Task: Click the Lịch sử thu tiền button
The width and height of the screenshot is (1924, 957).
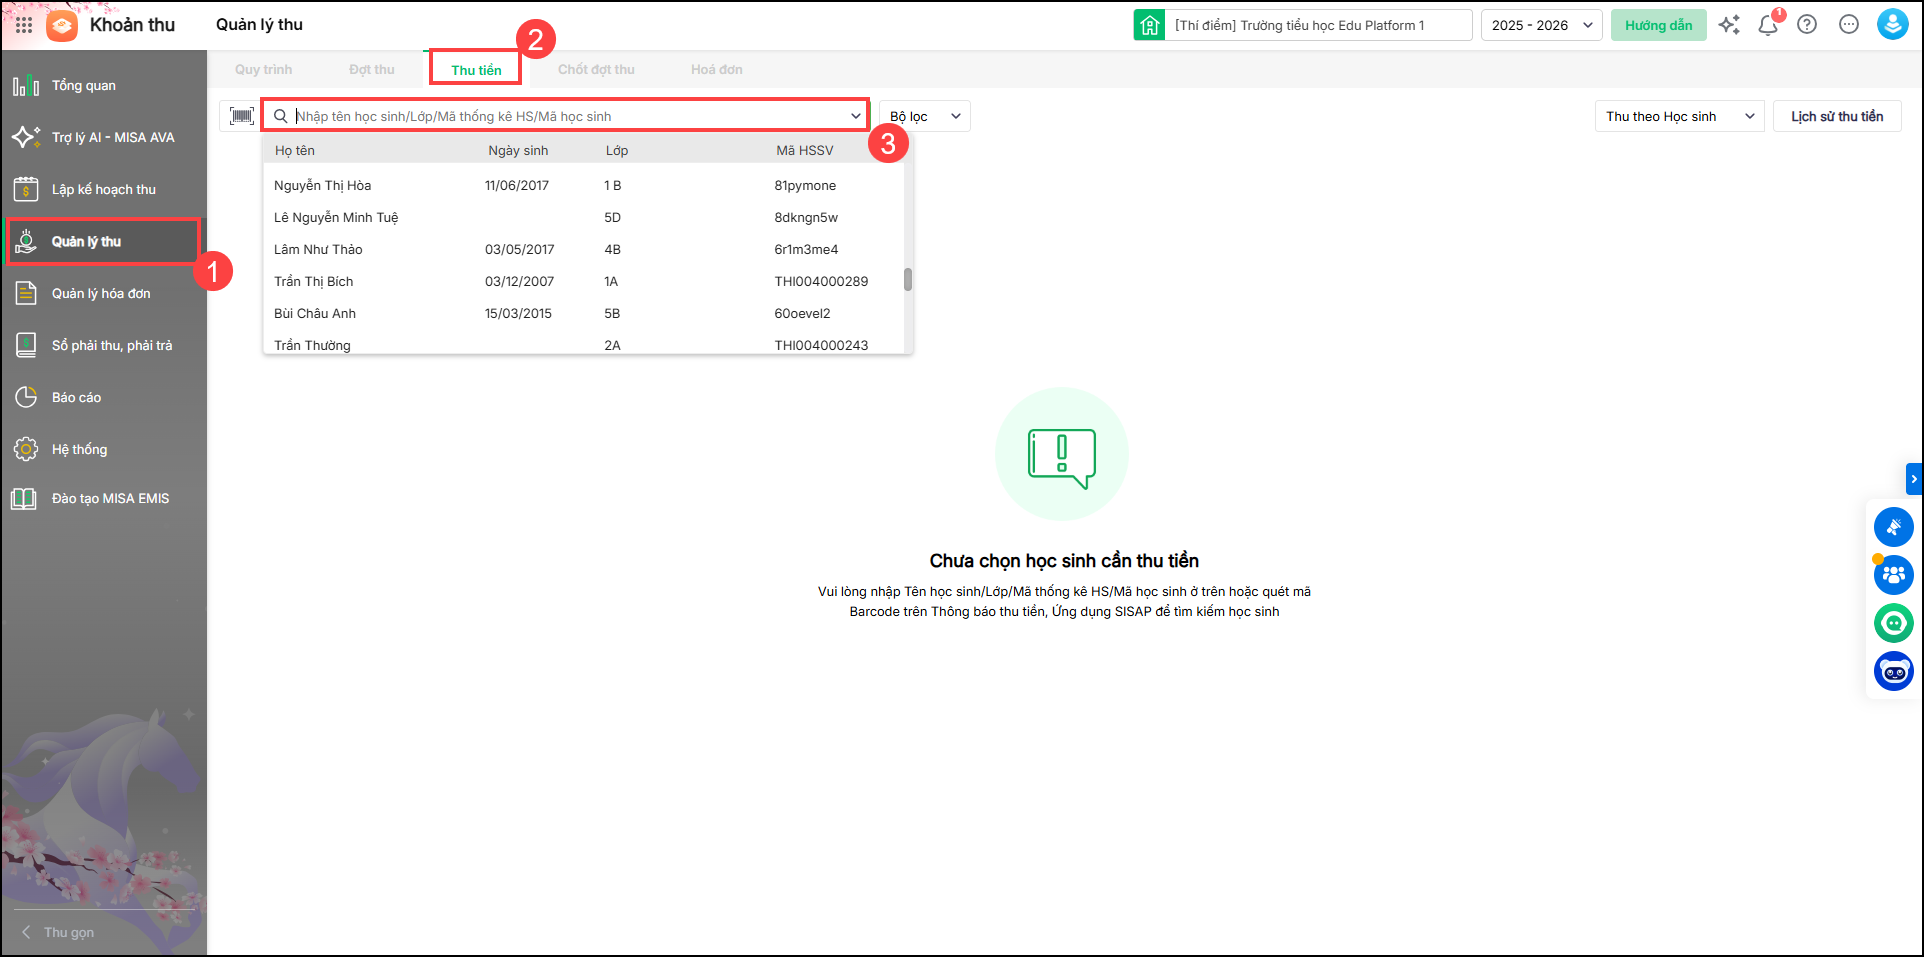Action: click(x=1836, y=116)
